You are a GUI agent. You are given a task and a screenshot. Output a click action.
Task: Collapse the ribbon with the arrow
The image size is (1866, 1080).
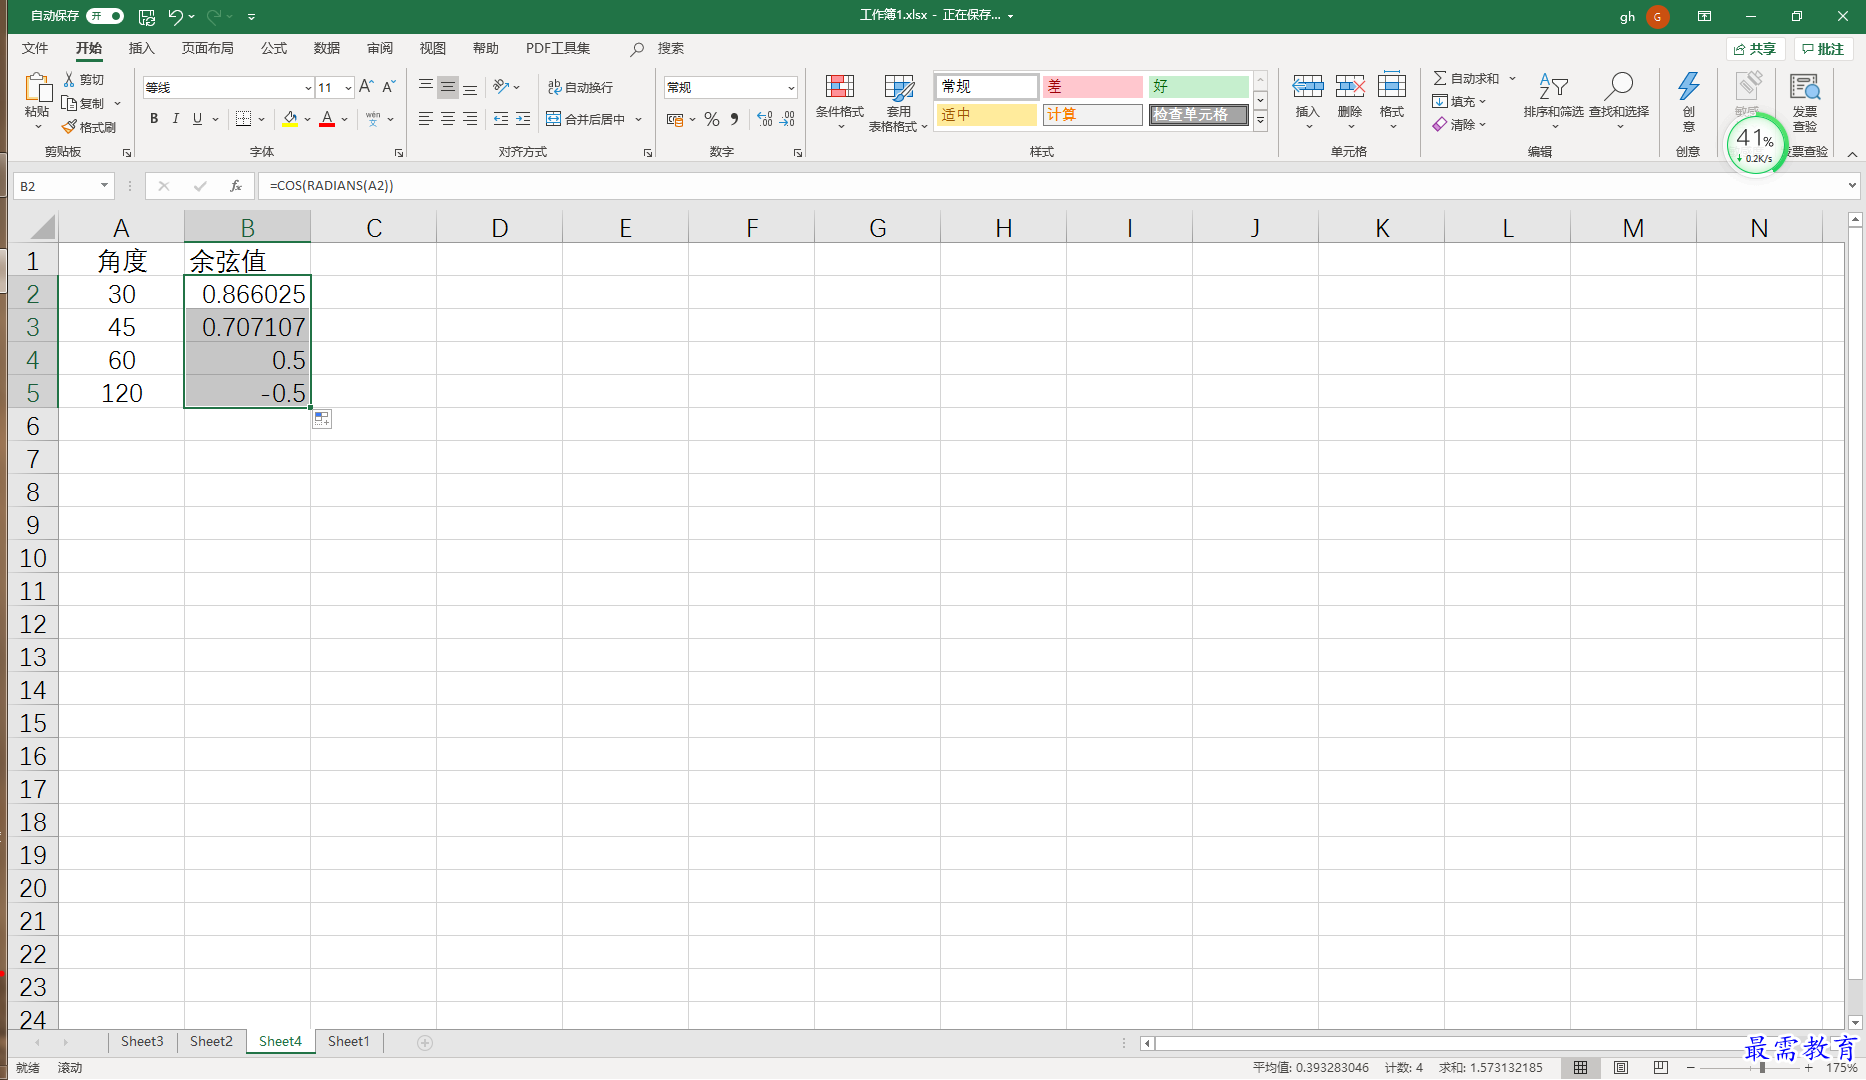click(x=1852, y=154)
